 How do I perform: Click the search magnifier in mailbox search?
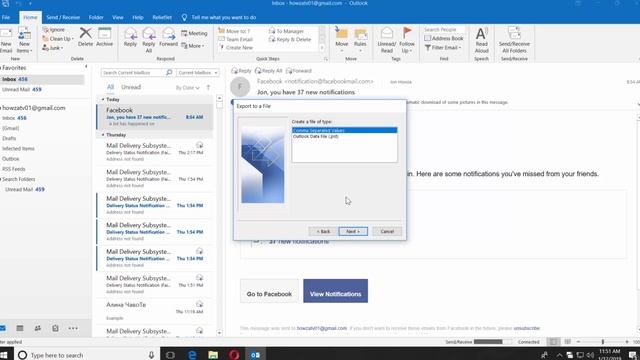click(169, 72)
